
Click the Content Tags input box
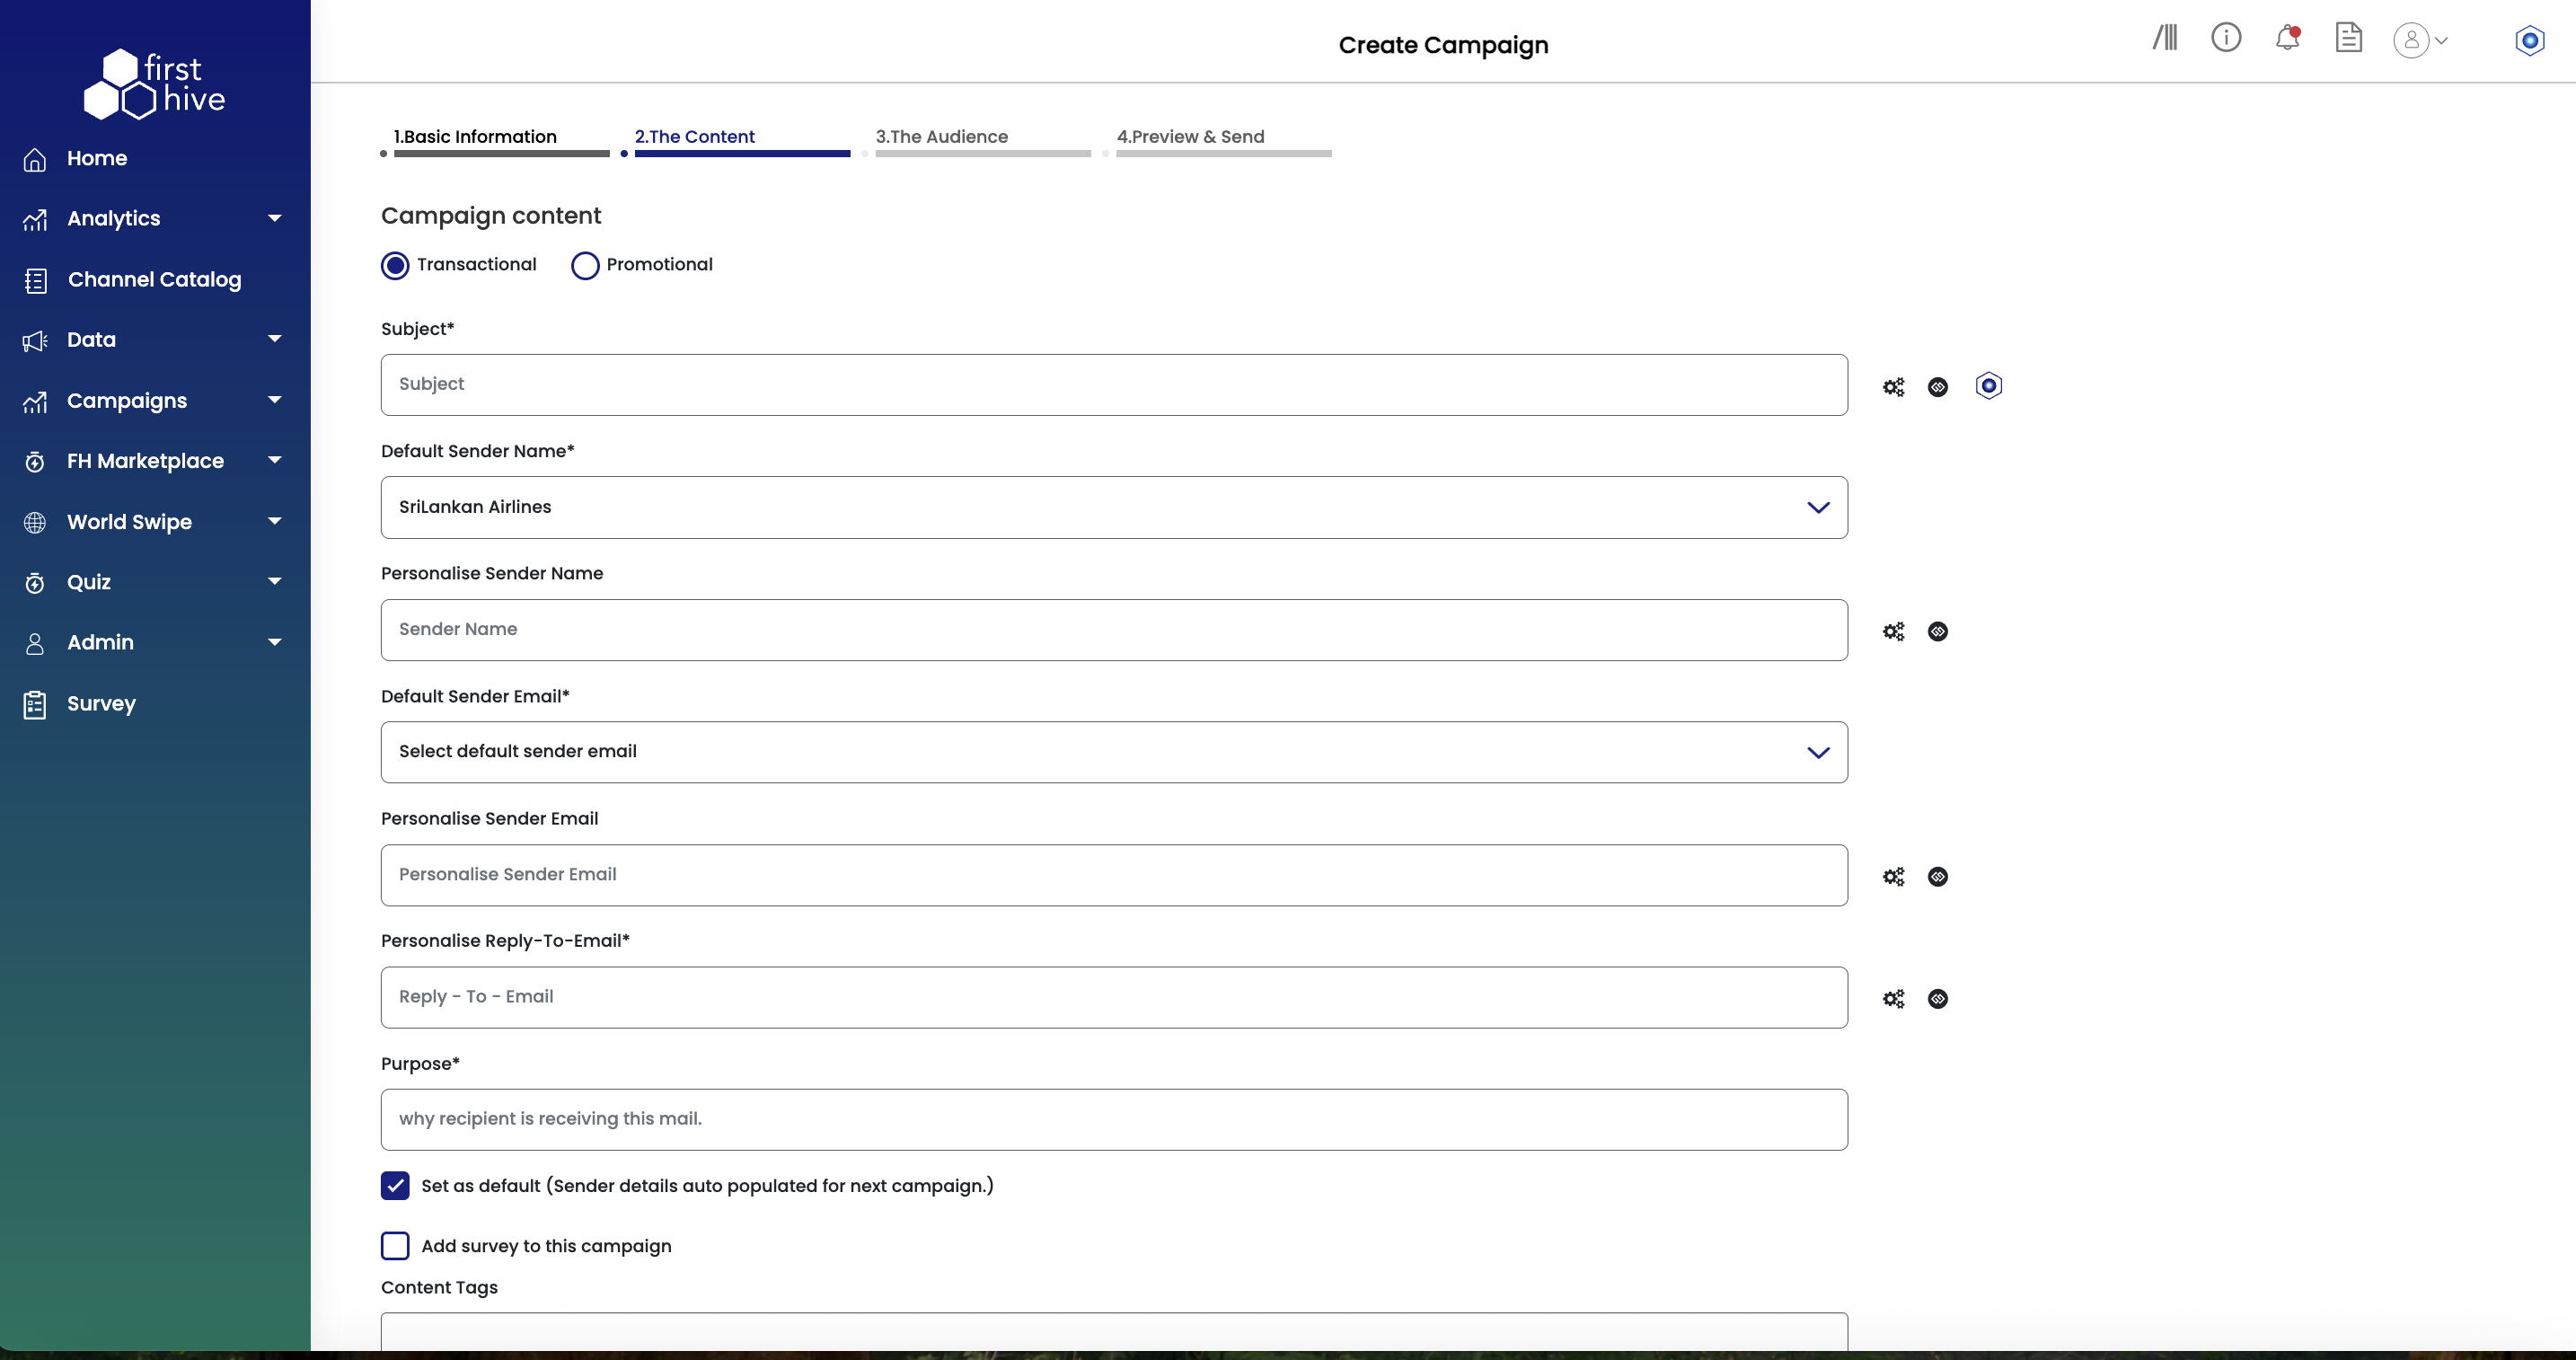point(1114,1331)
